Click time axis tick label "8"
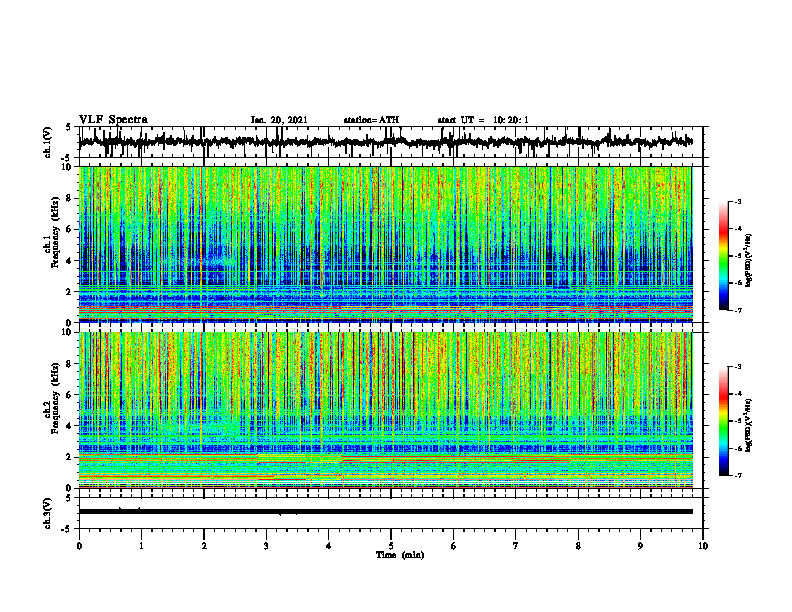 [x=578, y=546]
